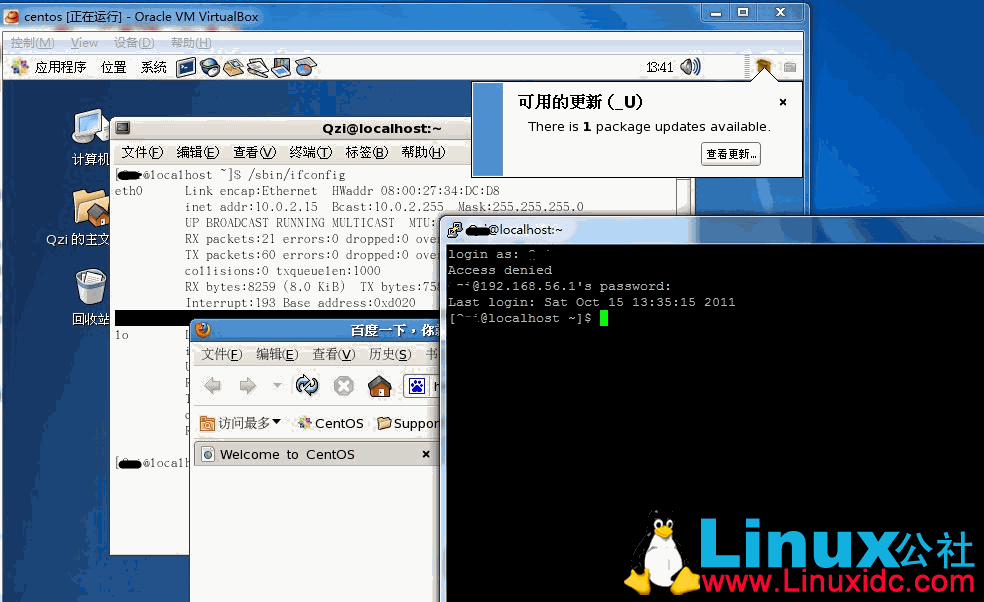This screenshot has height=602, width=984.
Task: Open the 应用程序 Applications menu
Action: [x=50, y=67]
